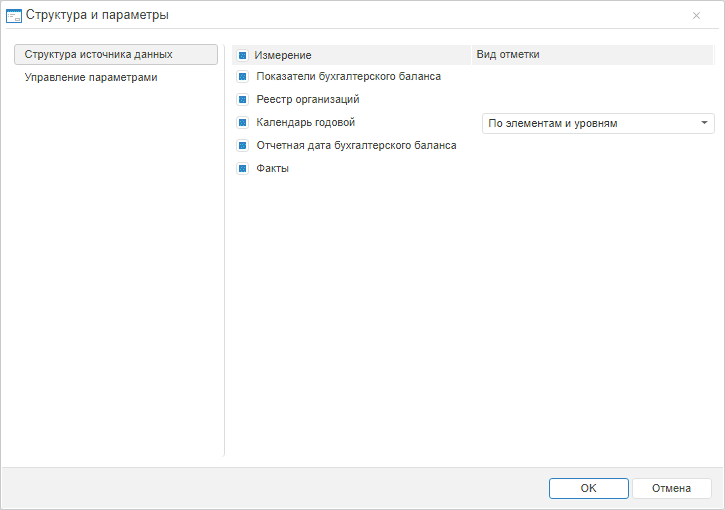Disable the Календарь годовой checkbox
This screenshot has width=725, height=510.
(x=242, y=122)
